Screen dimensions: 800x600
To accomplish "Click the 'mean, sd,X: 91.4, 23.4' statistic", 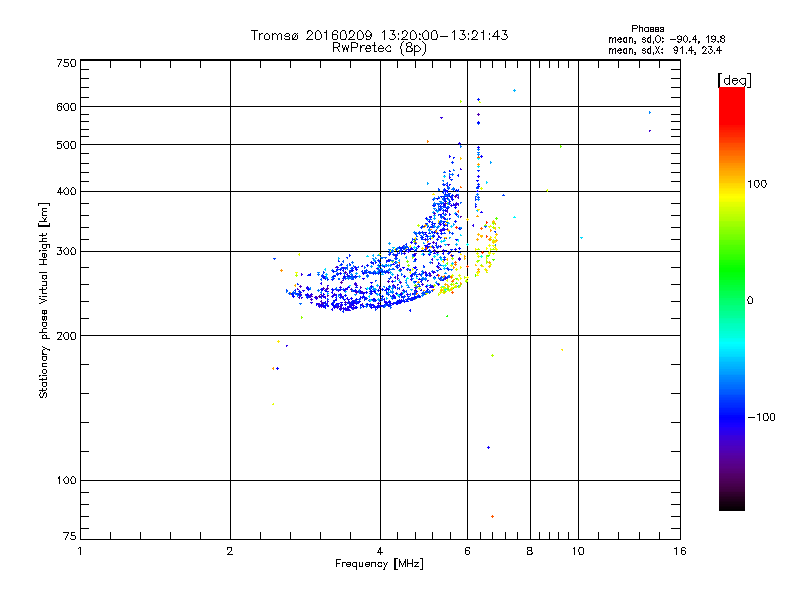I will (665, 50).
